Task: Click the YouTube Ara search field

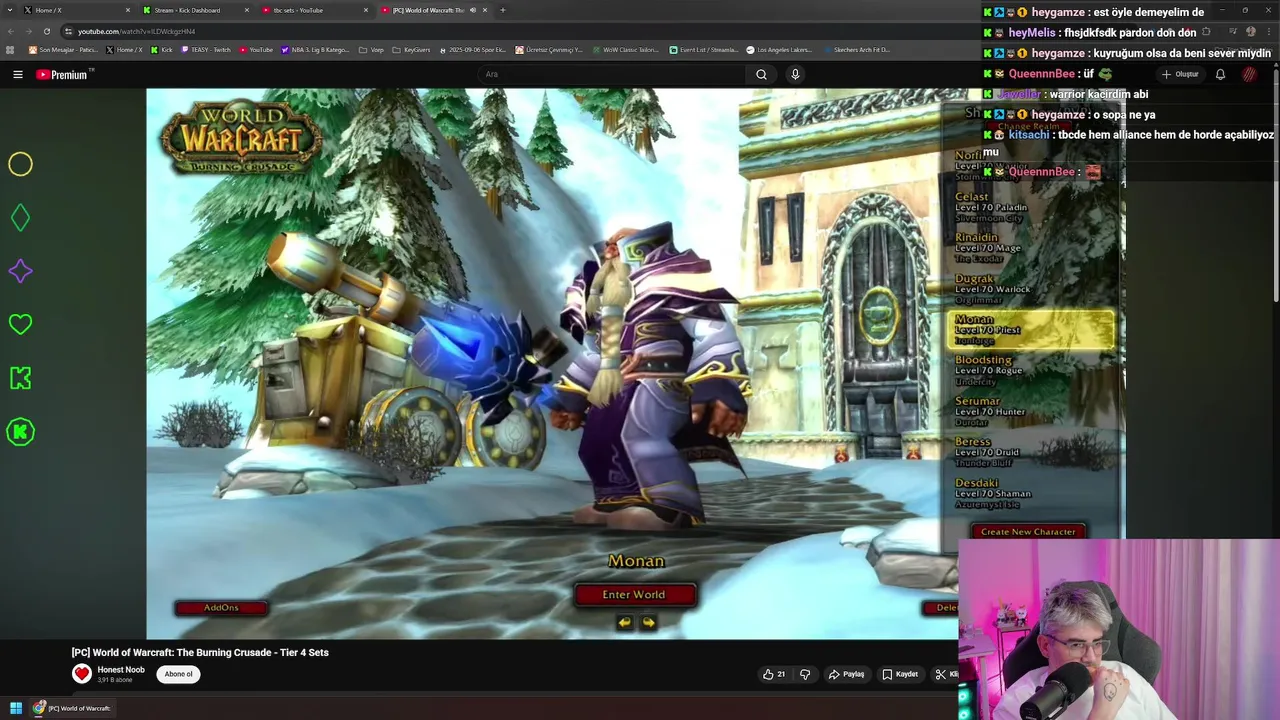Action: pyautogui.click(x=610, y=74)
